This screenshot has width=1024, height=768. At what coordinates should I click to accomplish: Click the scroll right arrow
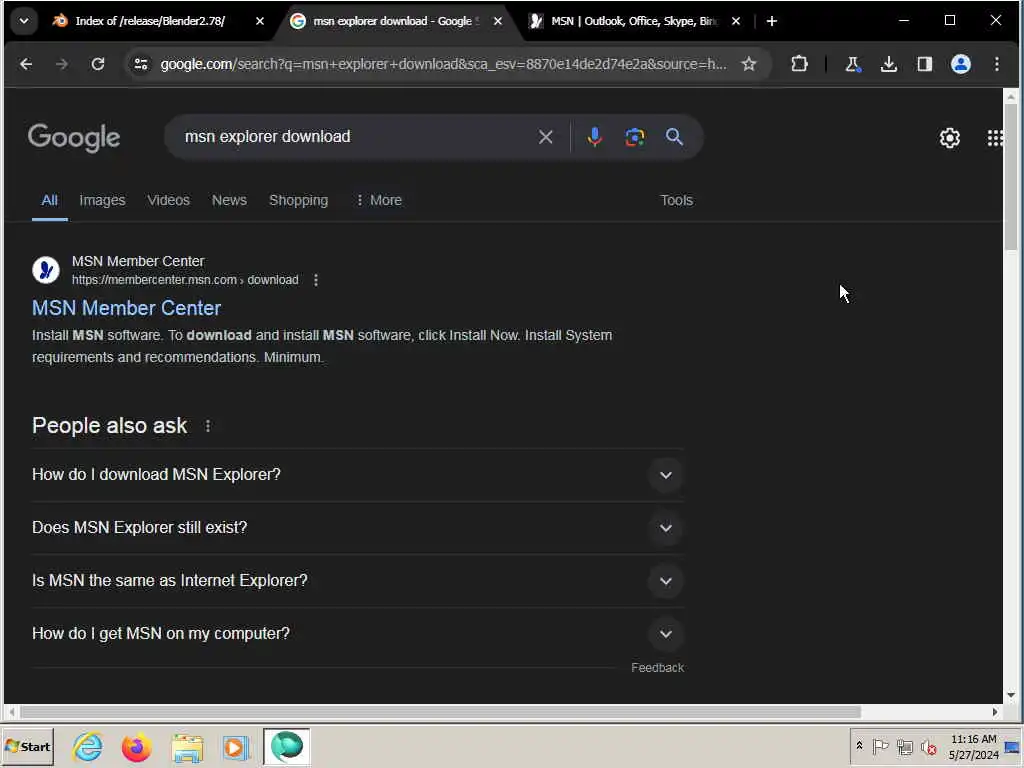[995, 712]
